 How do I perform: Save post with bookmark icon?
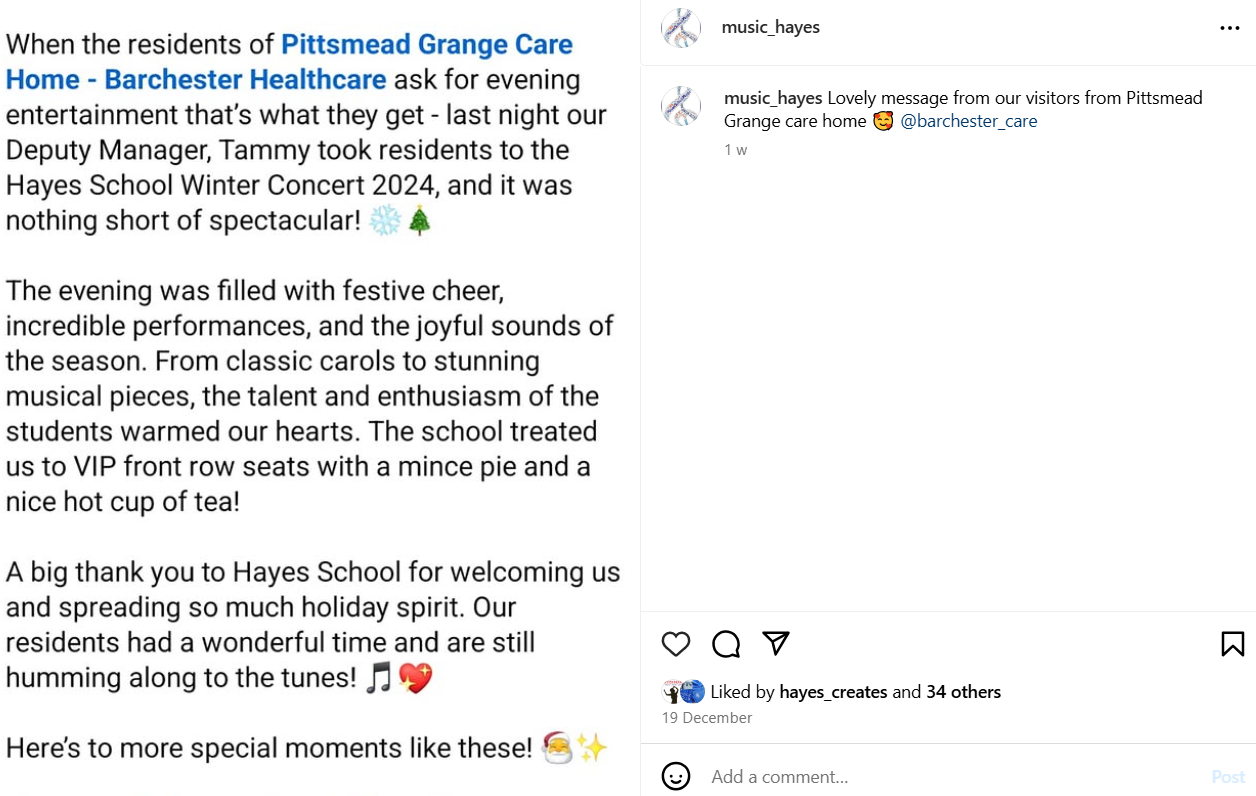pos(1232,644)
